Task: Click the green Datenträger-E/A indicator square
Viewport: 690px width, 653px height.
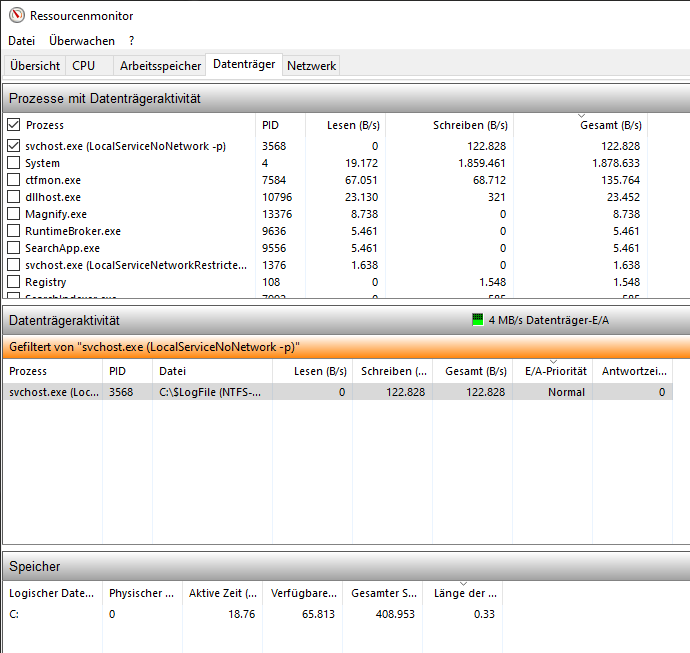Action: coord(477,319)
